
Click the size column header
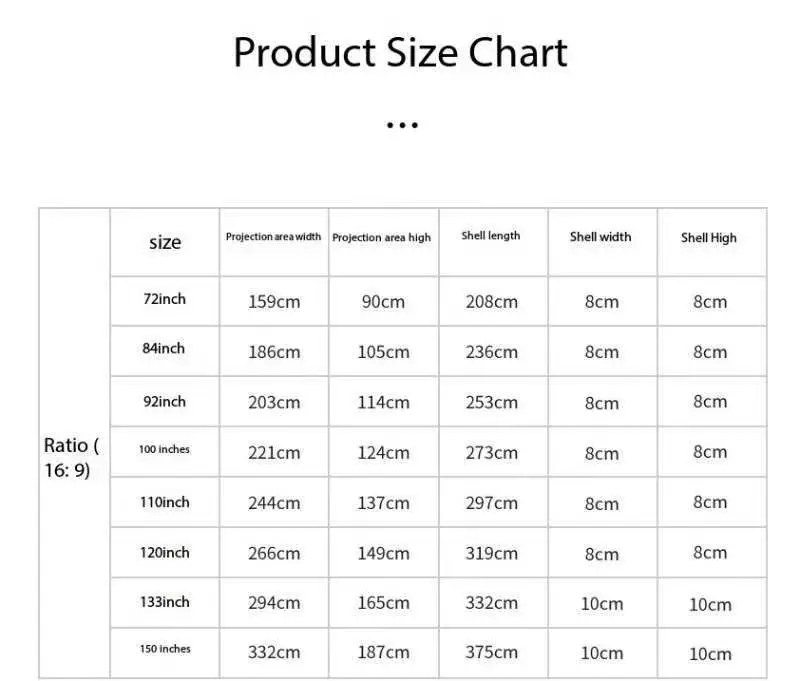tap(165, 242)
